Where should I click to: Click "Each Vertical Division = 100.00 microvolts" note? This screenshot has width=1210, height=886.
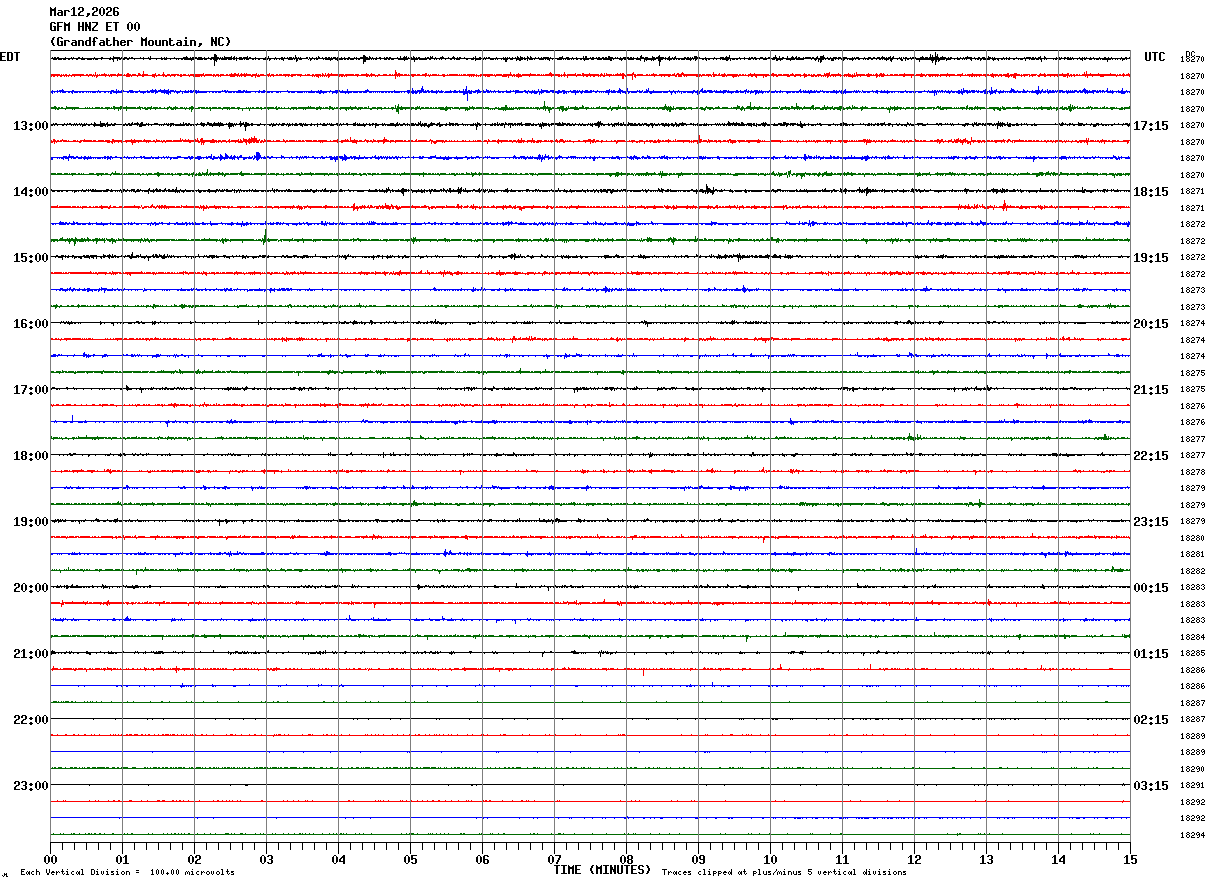[x=127, y=873]
